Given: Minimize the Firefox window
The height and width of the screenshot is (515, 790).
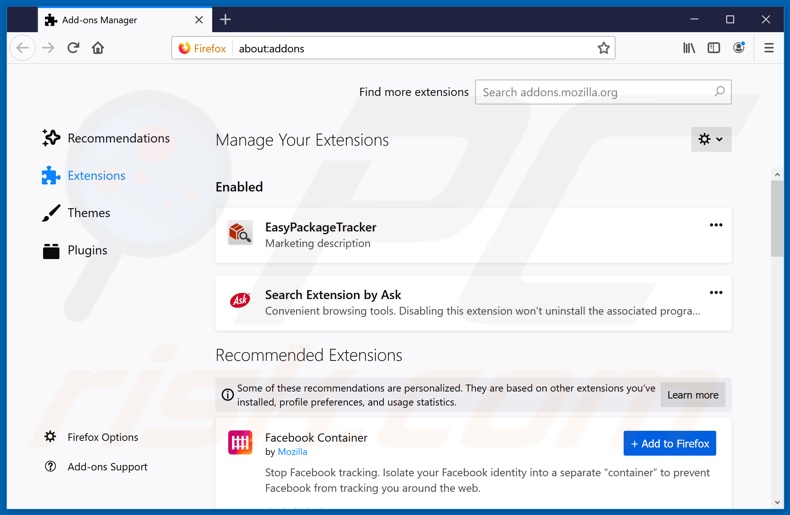Looking at the screenshot, I should (x=694, y=19).
